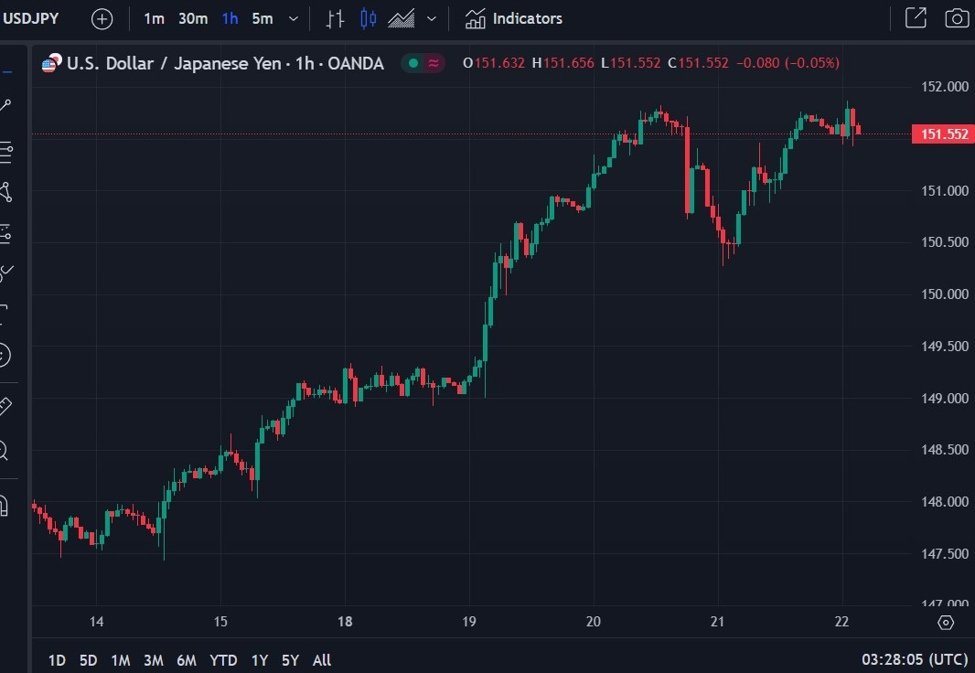
Task: Select the candlestick chart type icon
Action: [x=368, y=19]
